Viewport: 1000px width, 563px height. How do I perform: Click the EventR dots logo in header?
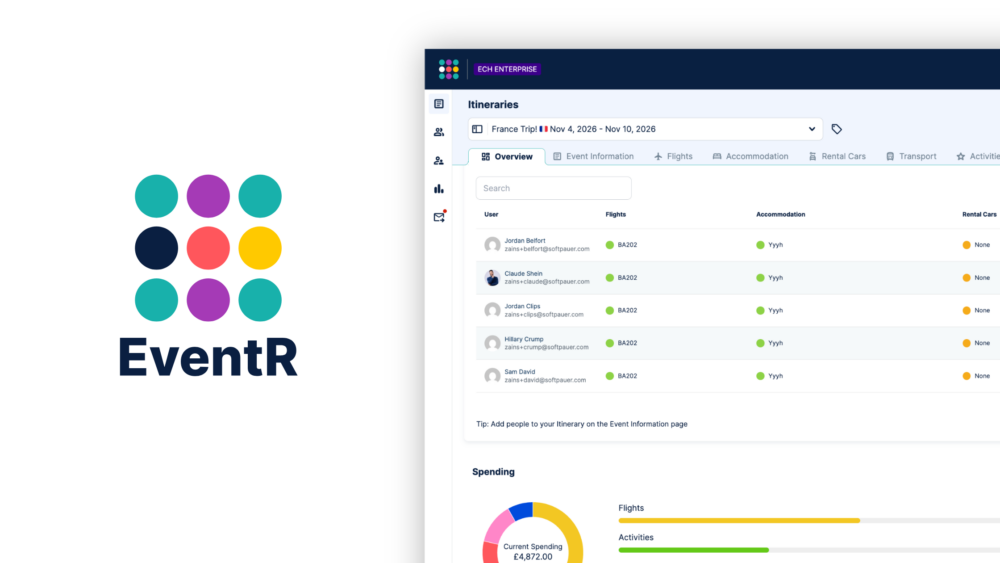pos(448,69)
